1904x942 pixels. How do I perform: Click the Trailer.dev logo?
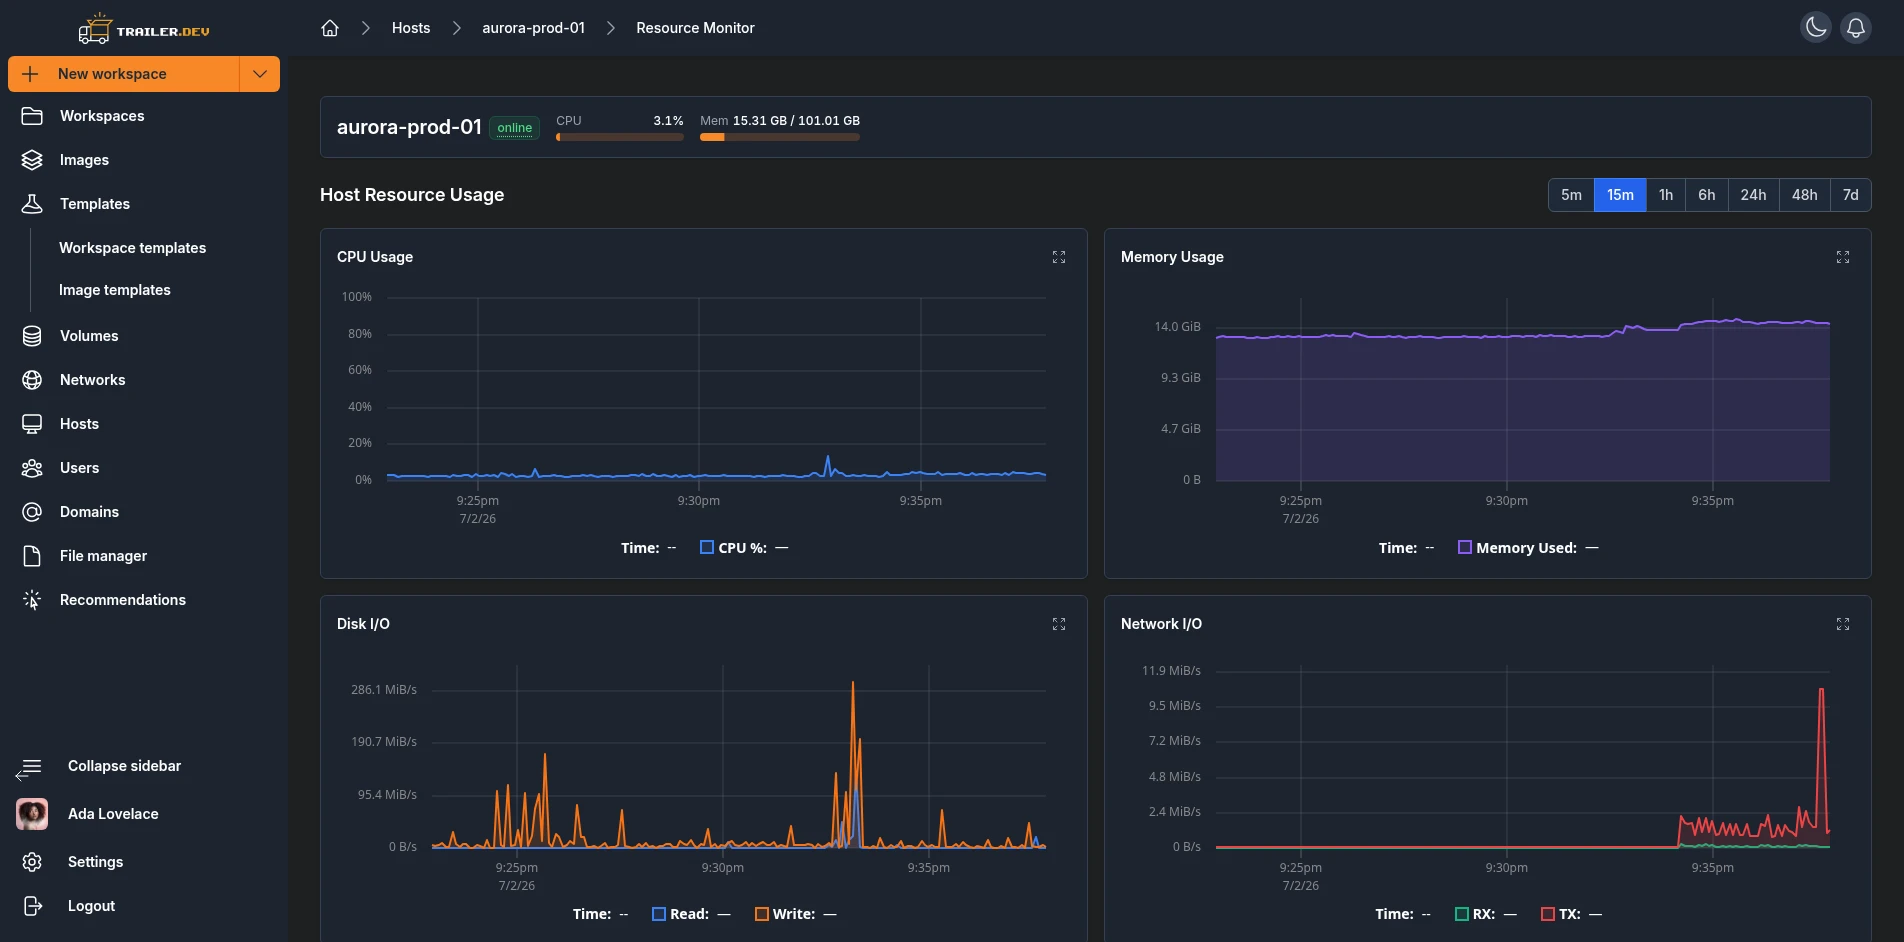pos(144,29)
